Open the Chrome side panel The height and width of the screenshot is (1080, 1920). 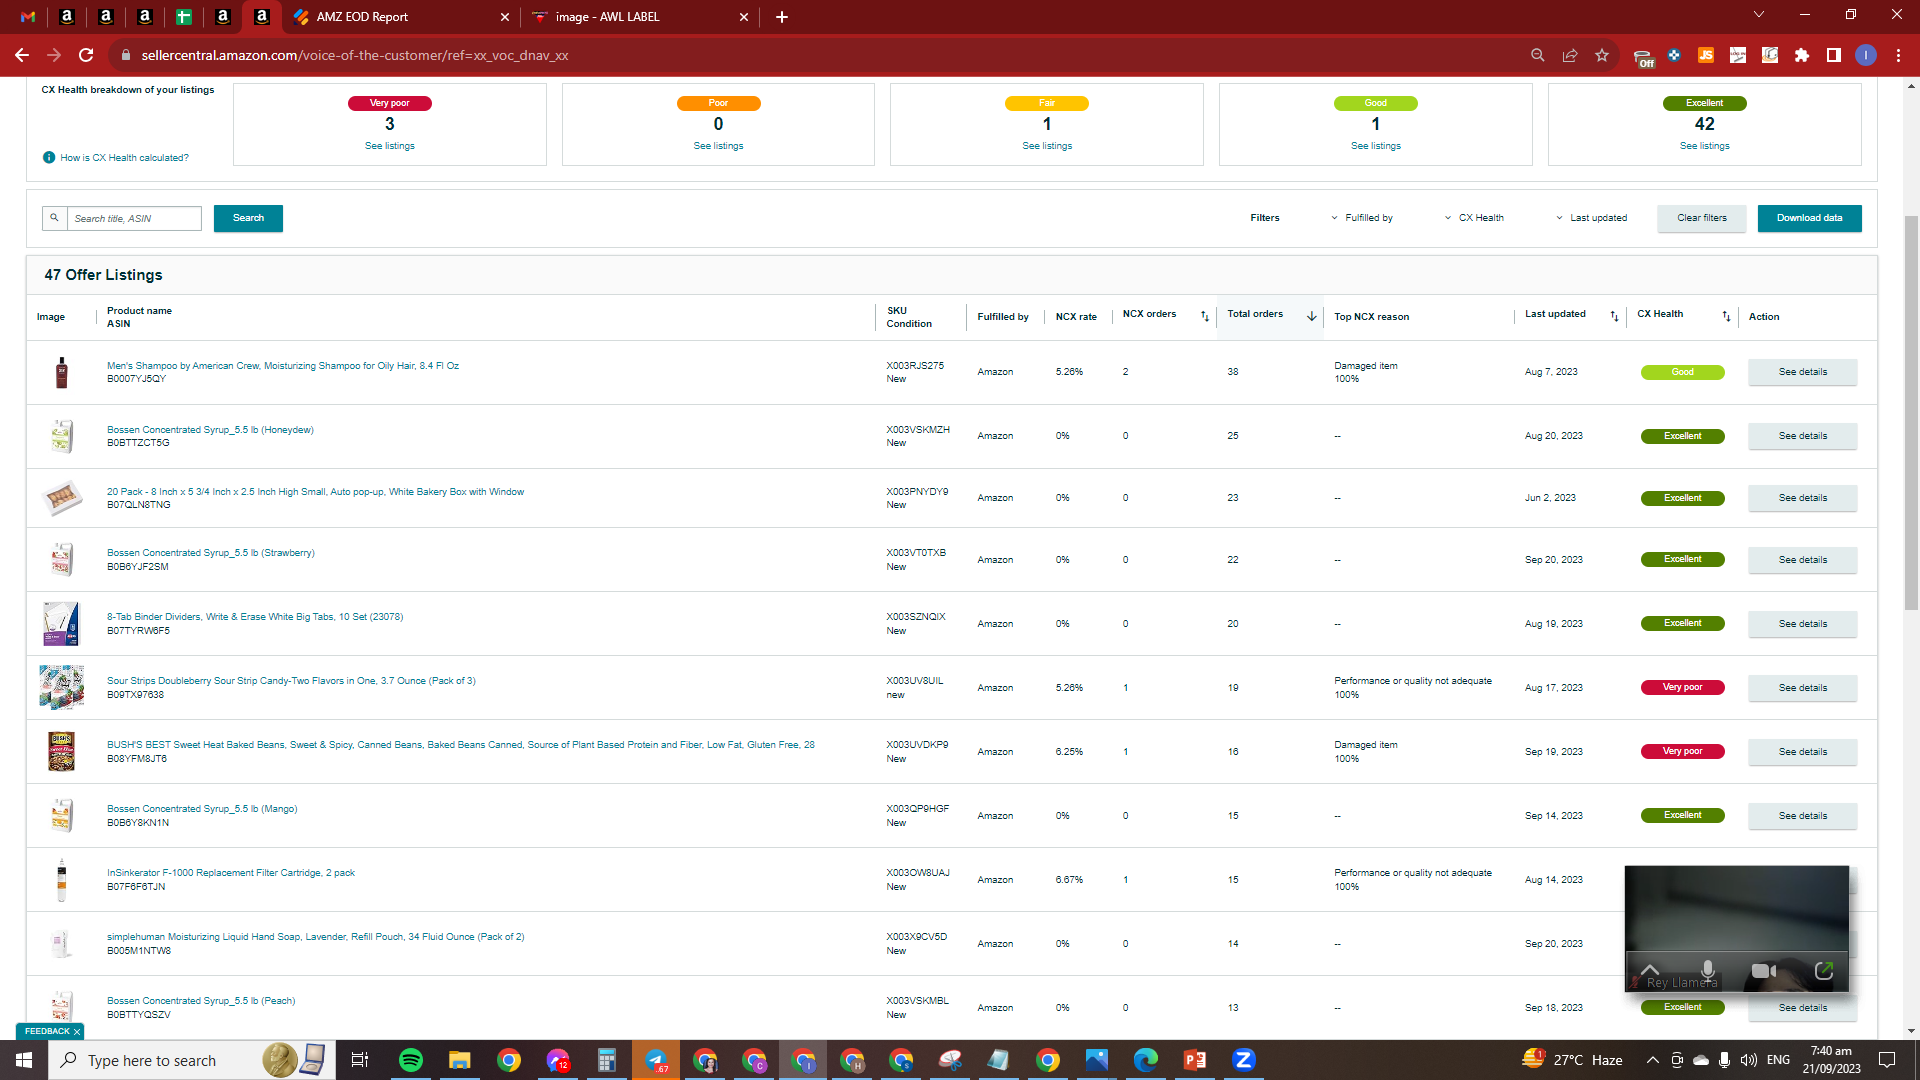coord(1834,55)
